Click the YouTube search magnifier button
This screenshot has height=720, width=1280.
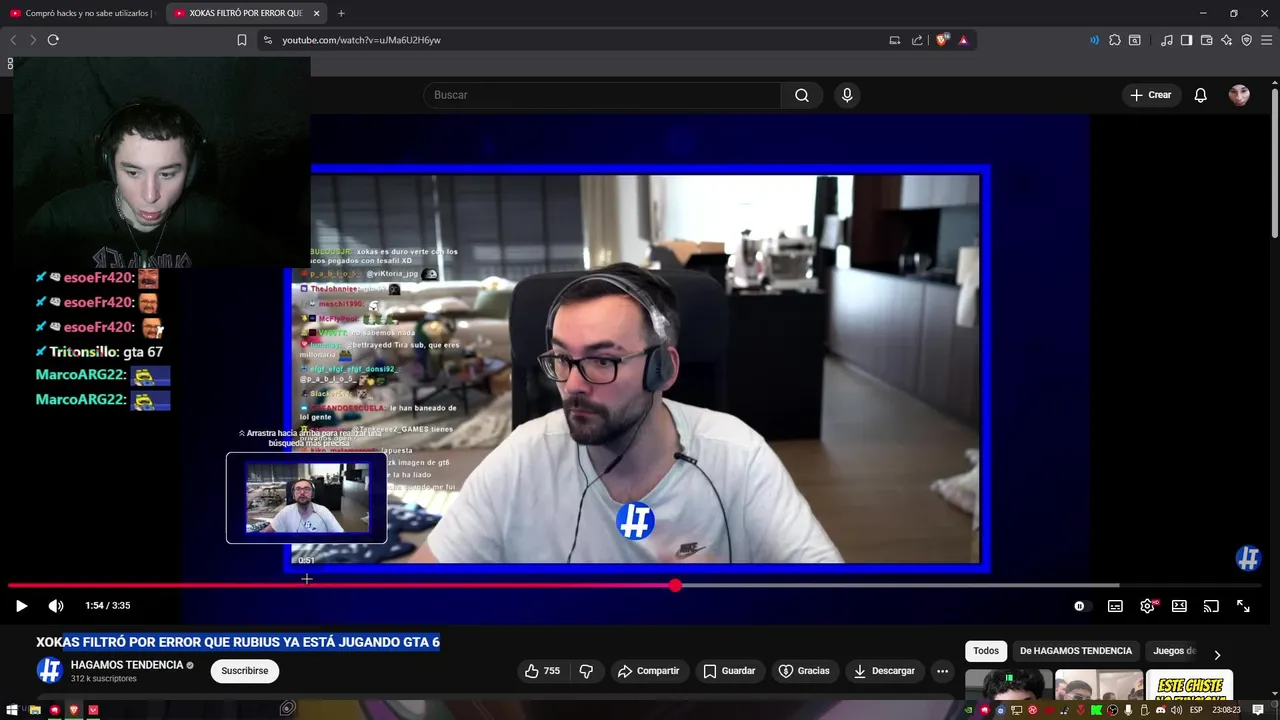click(802, 95)
